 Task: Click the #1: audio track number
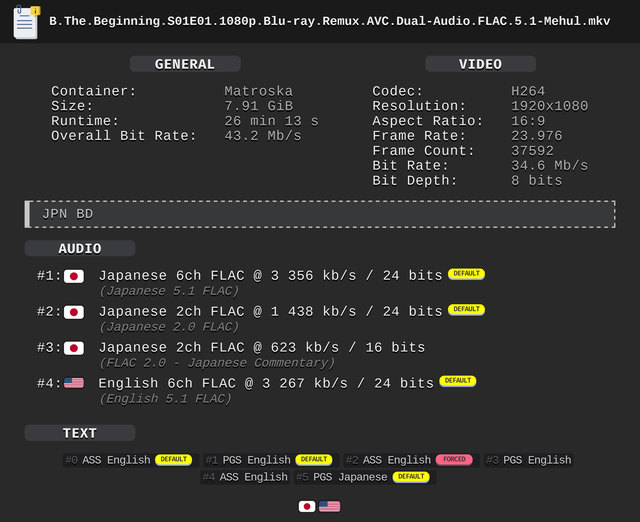[x=49, y=276]
